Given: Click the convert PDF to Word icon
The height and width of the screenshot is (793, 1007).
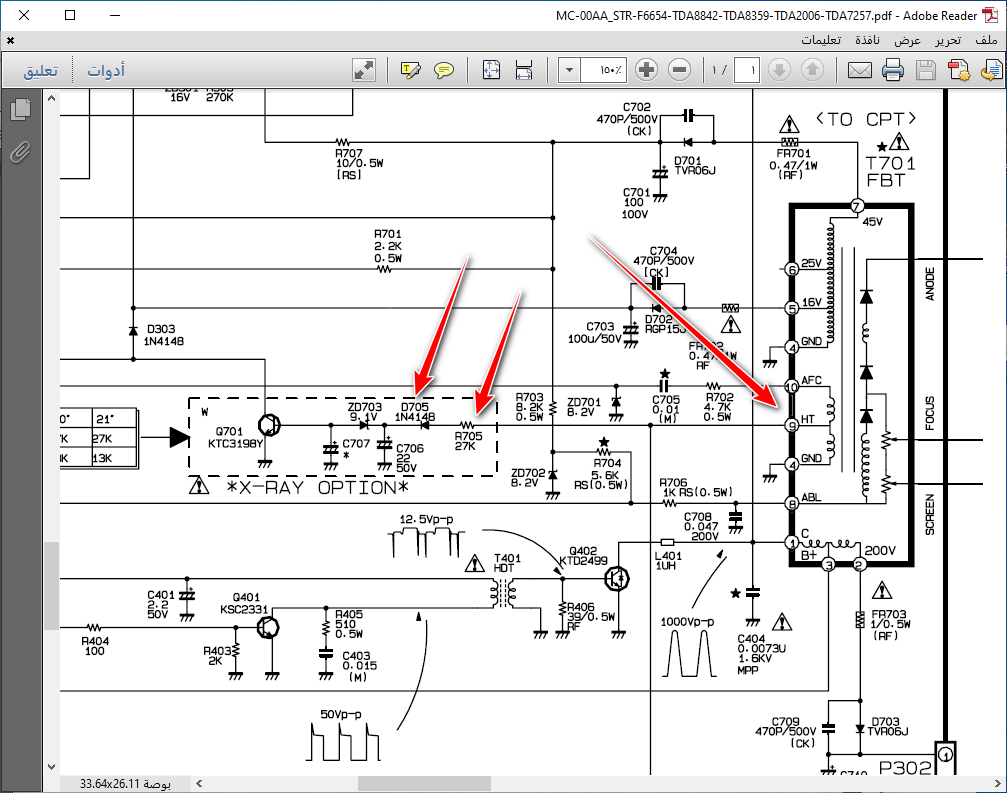Looking at the screenshot, I should point(991,70).
